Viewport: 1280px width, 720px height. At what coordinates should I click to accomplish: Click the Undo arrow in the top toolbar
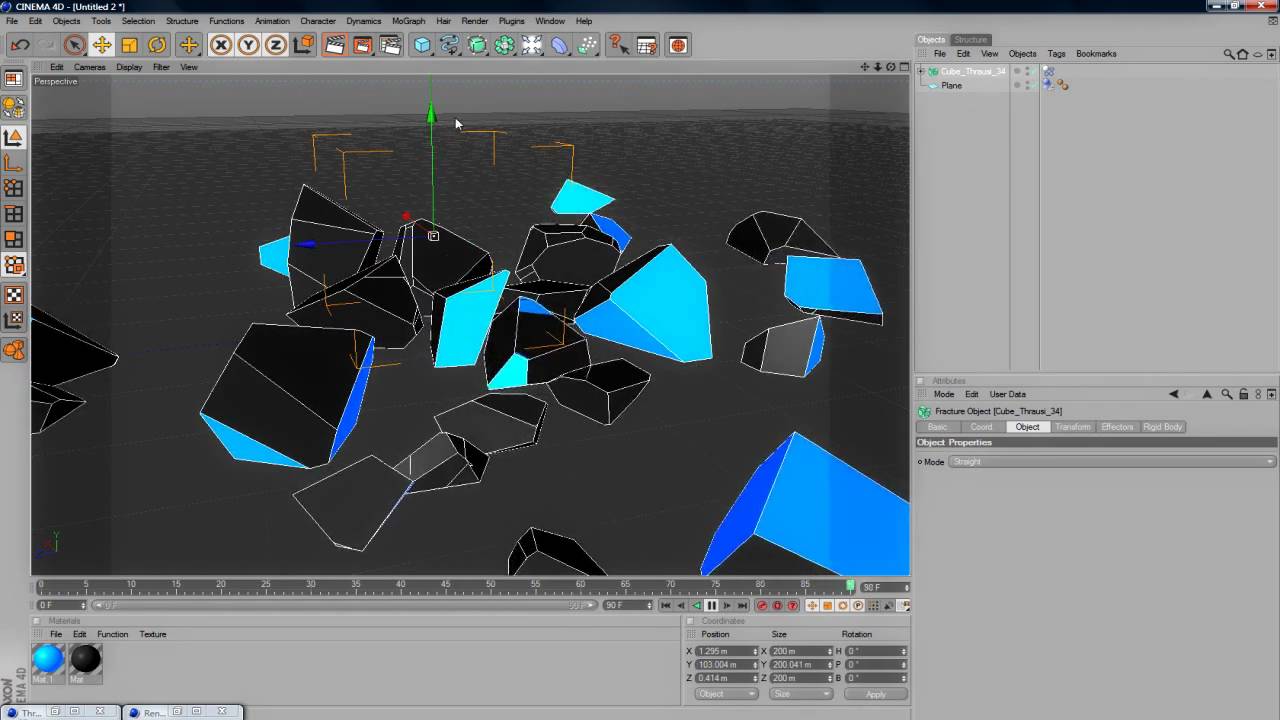tap(19, 45)
